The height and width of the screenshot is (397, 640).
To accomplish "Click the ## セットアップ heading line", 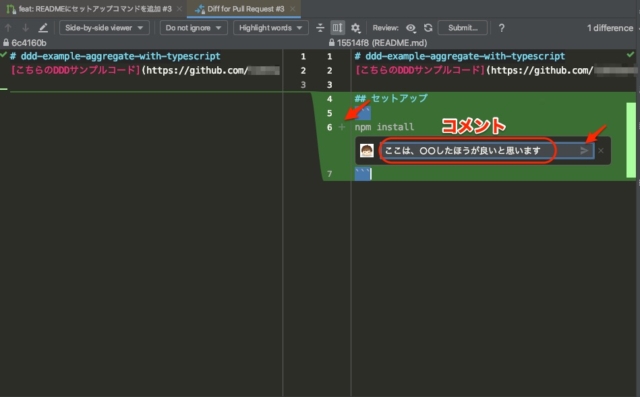I will tap(391, 98).
